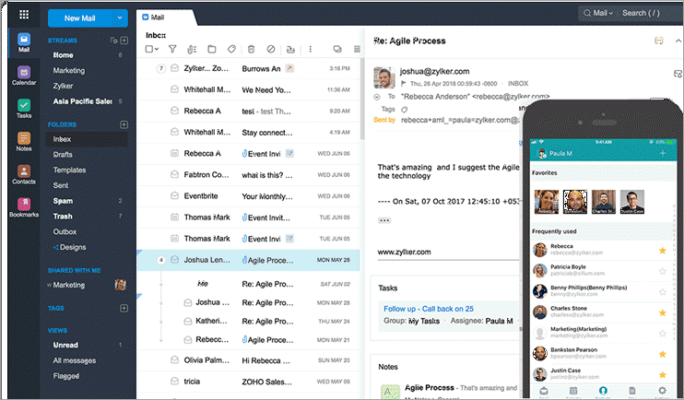
Task: Expand the quoted text ellipsis in the email
Action: coord(384,220)
